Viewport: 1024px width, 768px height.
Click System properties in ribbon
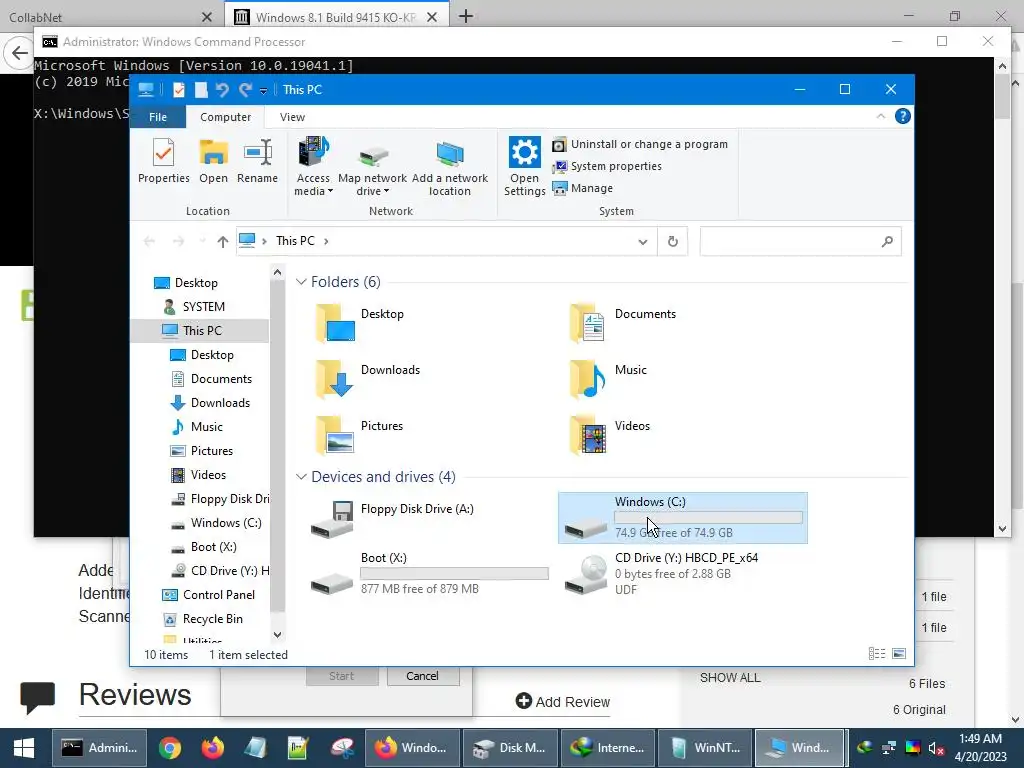coord(607,167)
